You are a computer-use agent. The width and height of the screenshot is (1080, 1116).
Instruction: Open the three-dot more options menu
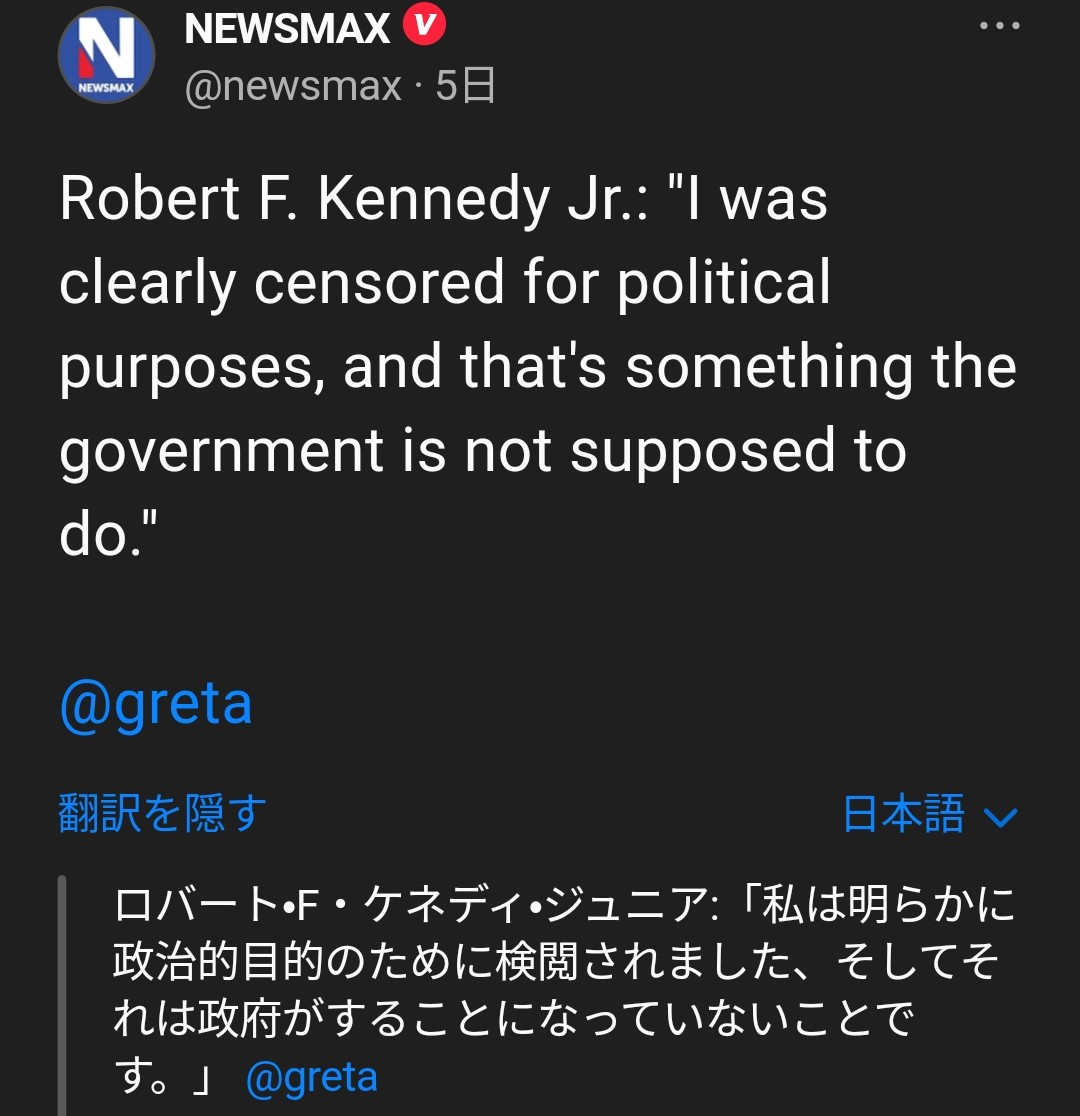(1000, 26)
